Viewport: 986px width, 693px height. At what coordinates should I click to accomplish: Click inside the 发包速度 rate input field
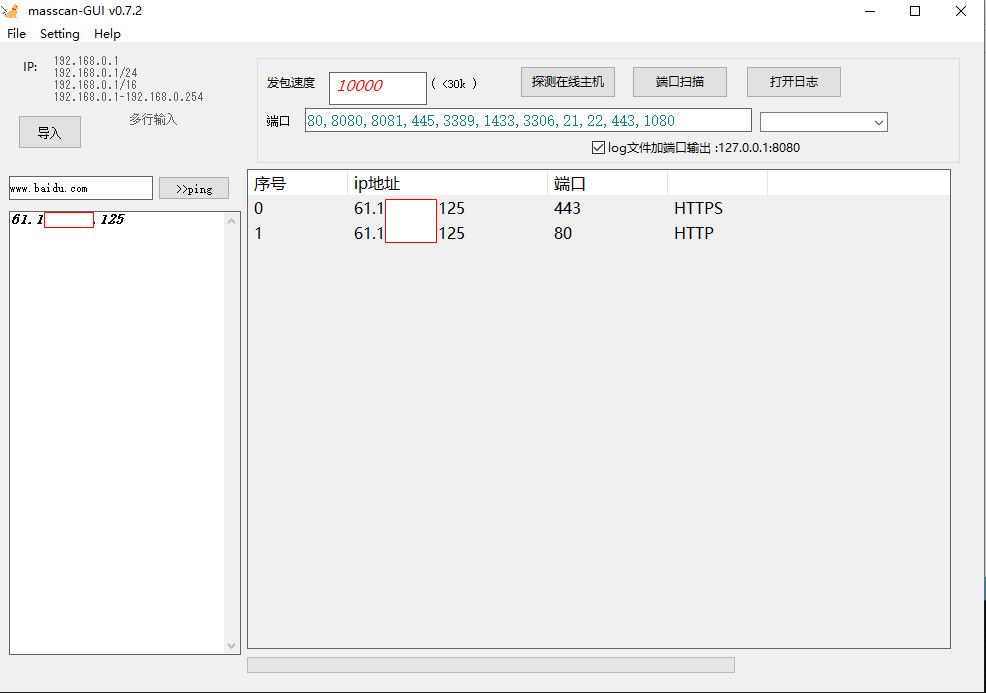click(x=377, y=88)
